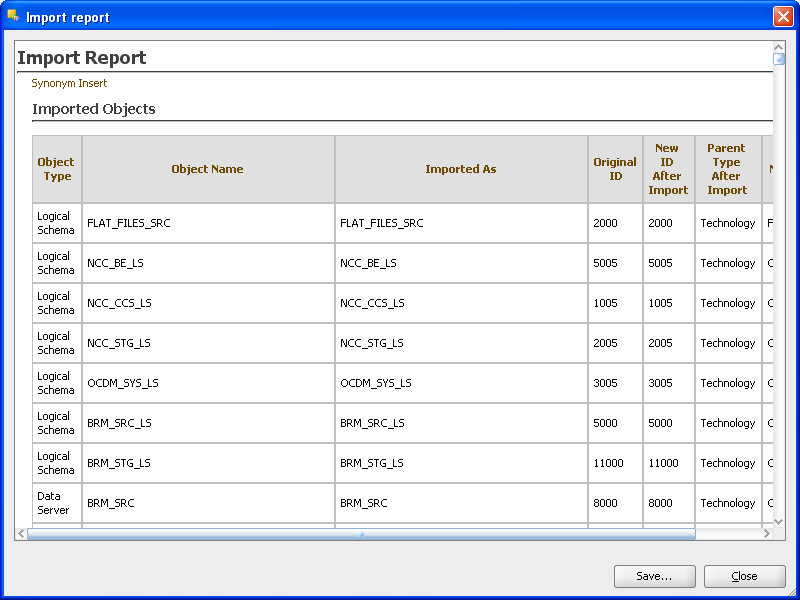Click Original ID cell showing 11000

click(x=607, y=463)
